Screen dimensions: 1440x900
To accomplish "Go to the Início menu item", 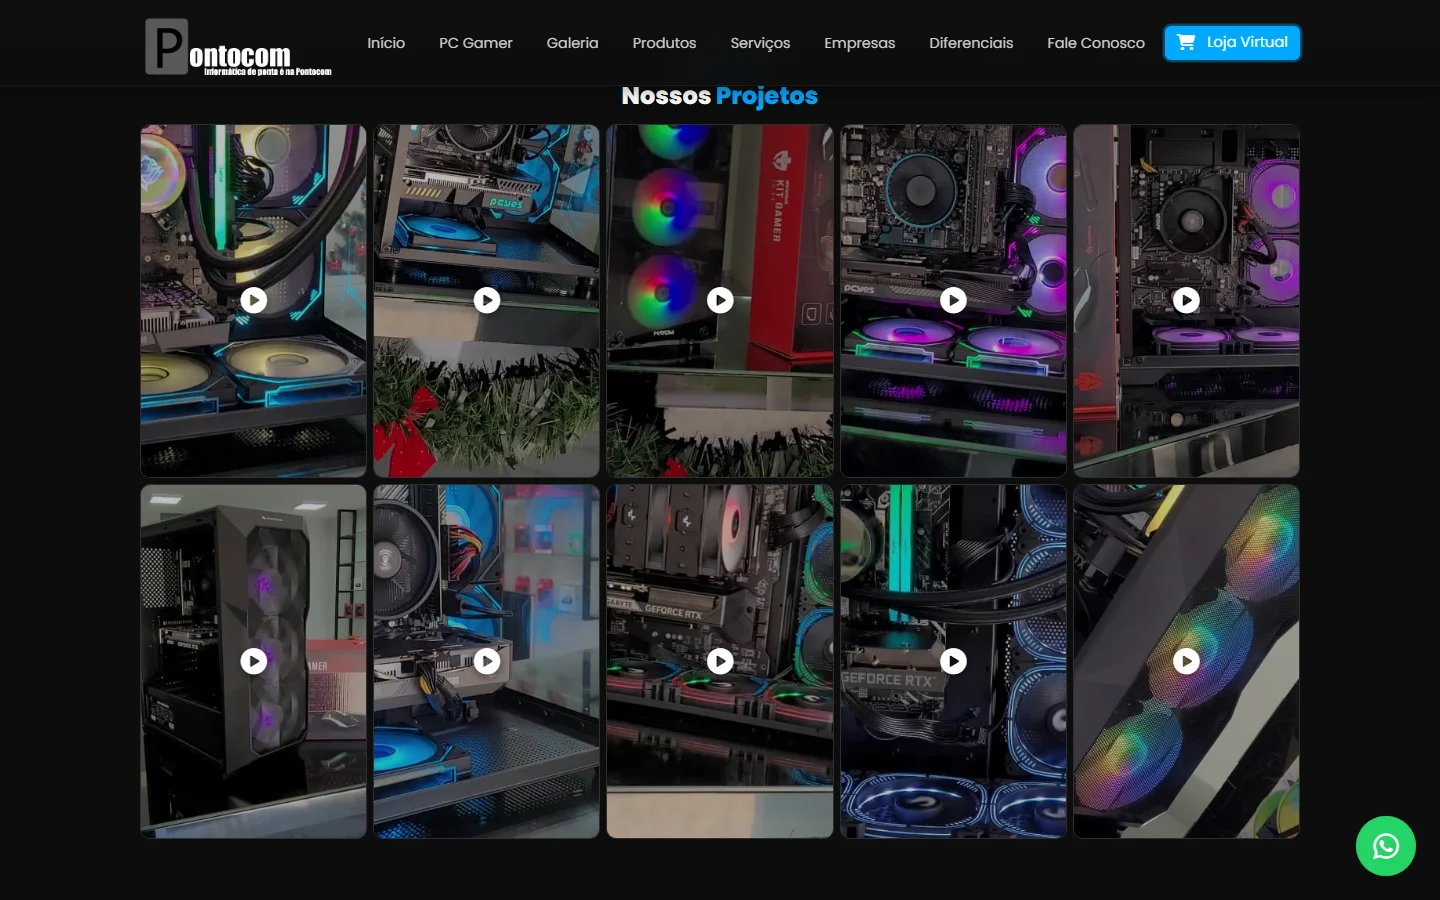I will coord(386,43).
